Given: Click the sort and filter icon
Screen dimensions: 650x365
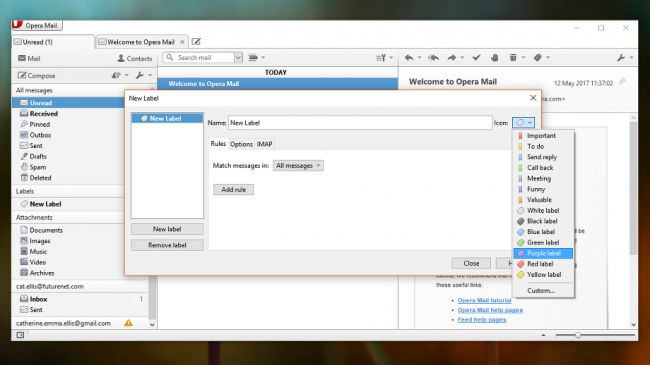Looking at the screenshot, I should coord(381,58).
